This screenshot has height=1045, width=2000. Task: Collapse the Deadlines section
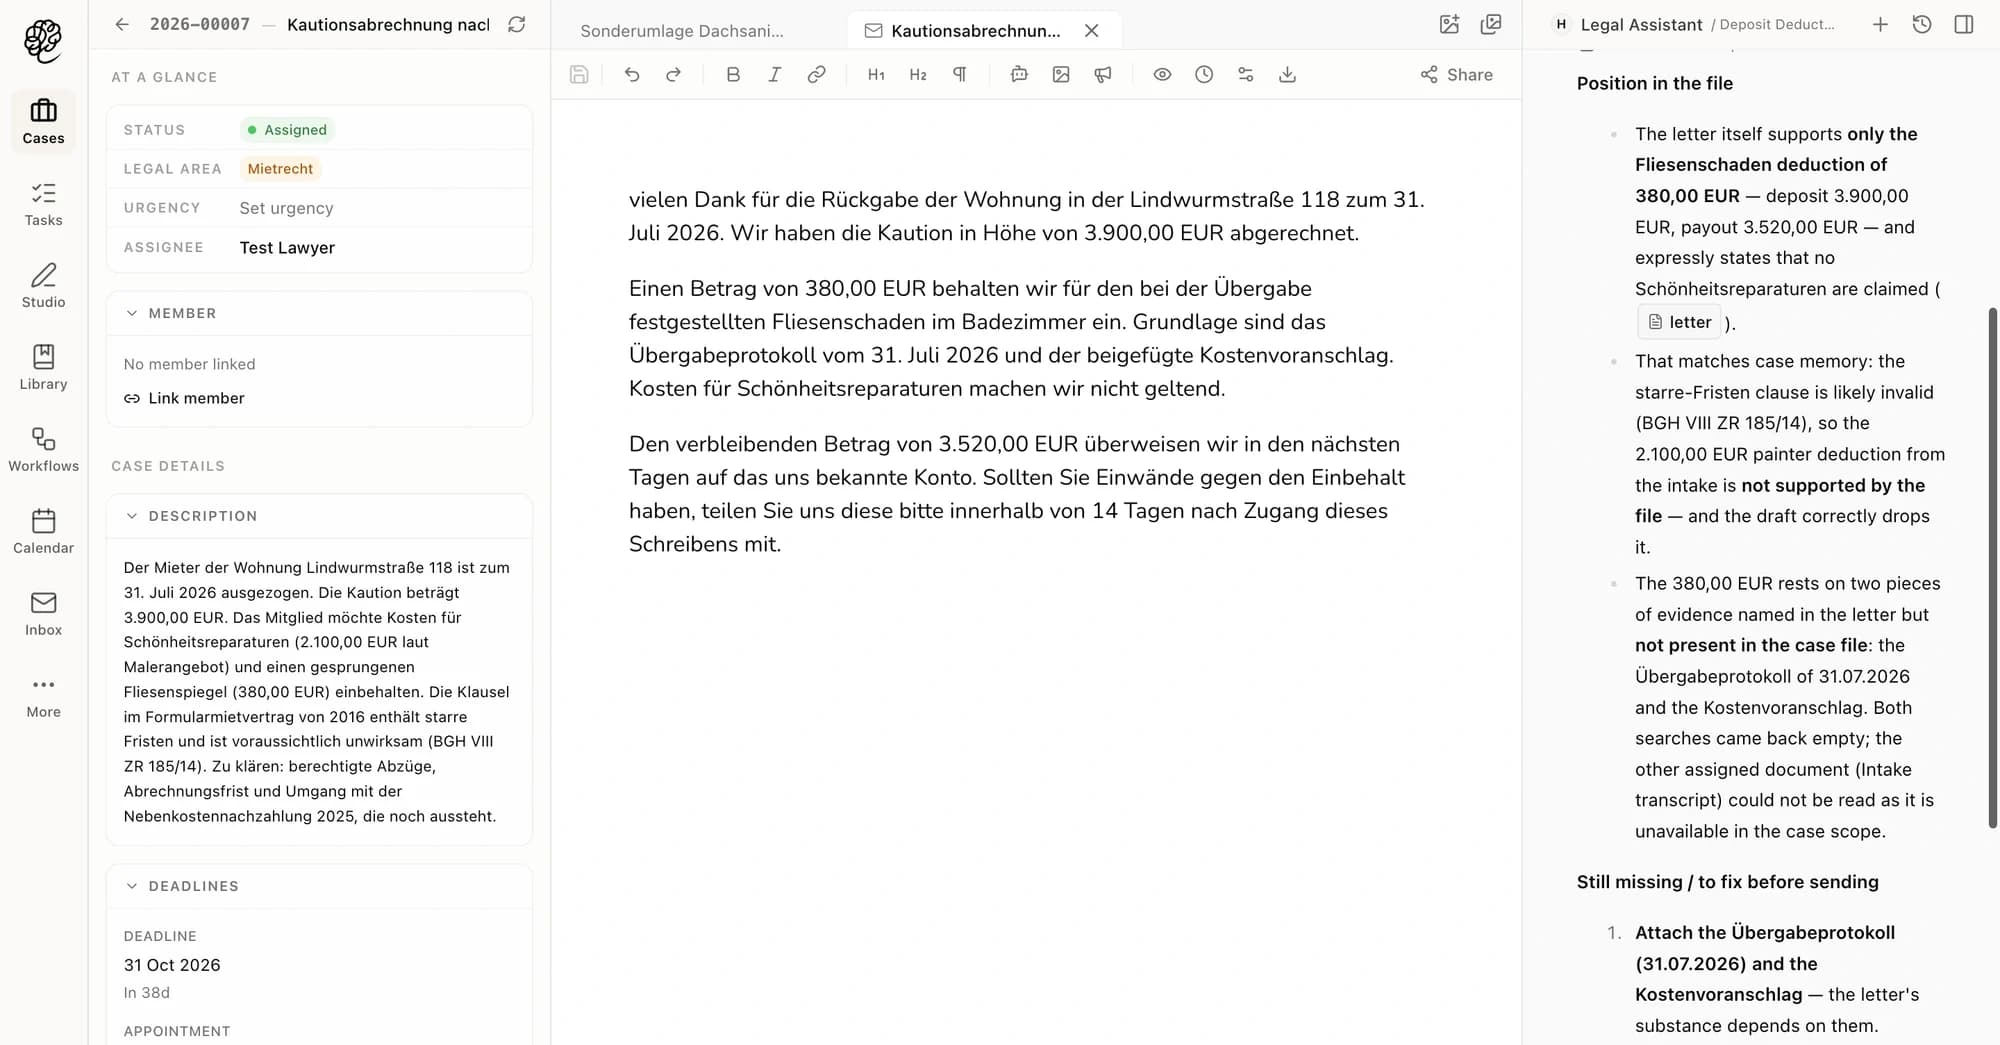(132, 886)
